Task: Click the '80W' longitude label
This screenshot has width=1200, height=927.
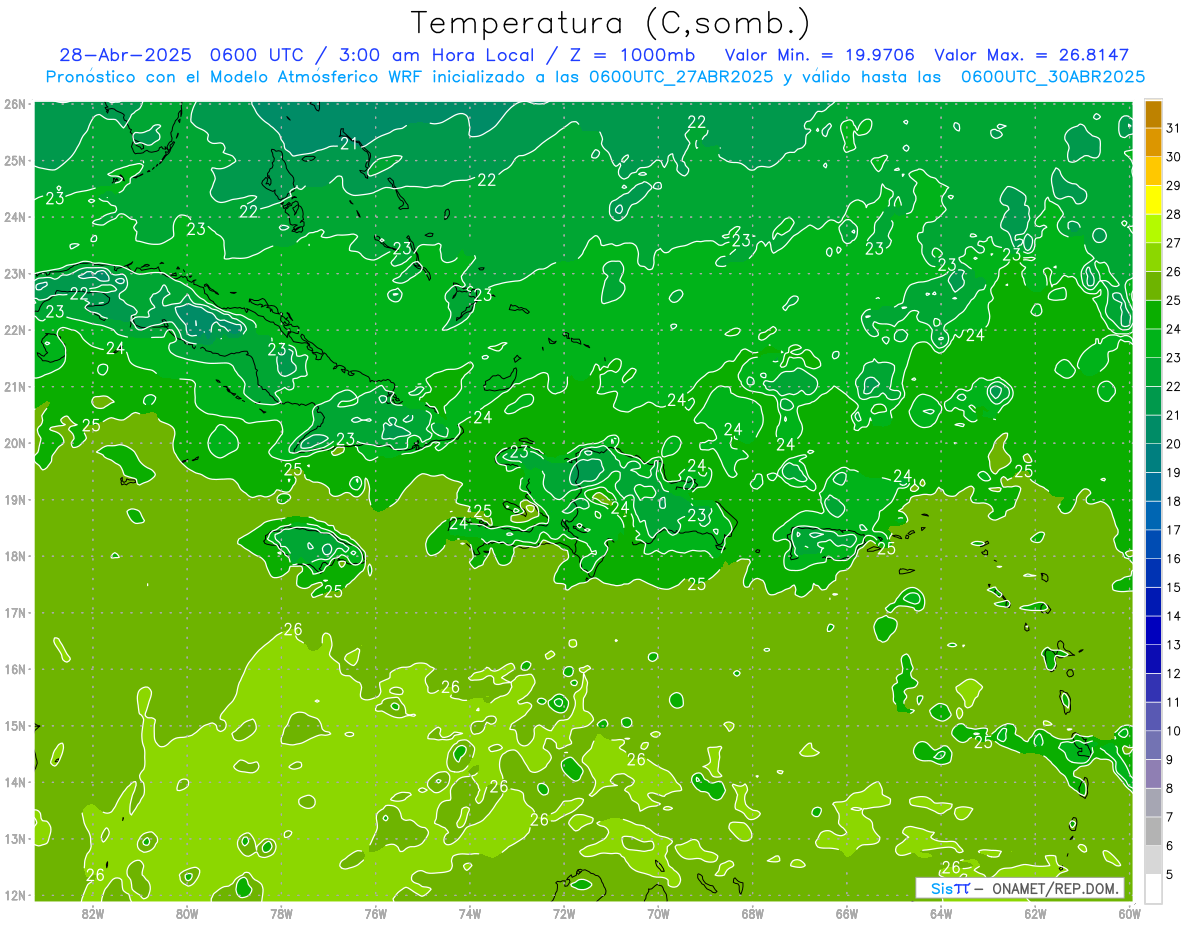Action: coord(187,913)
